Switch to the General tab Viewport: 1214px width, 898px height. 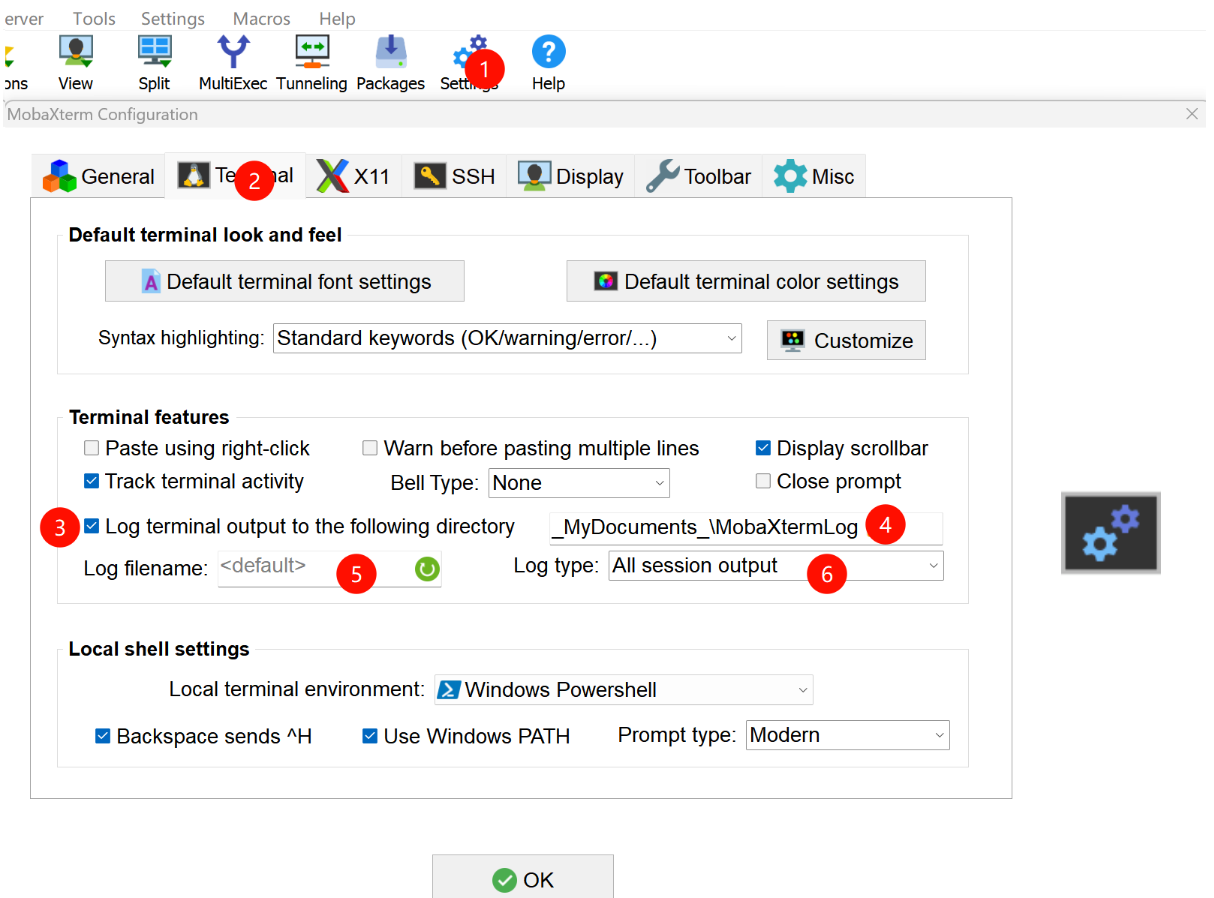click(x=98, y=176)
